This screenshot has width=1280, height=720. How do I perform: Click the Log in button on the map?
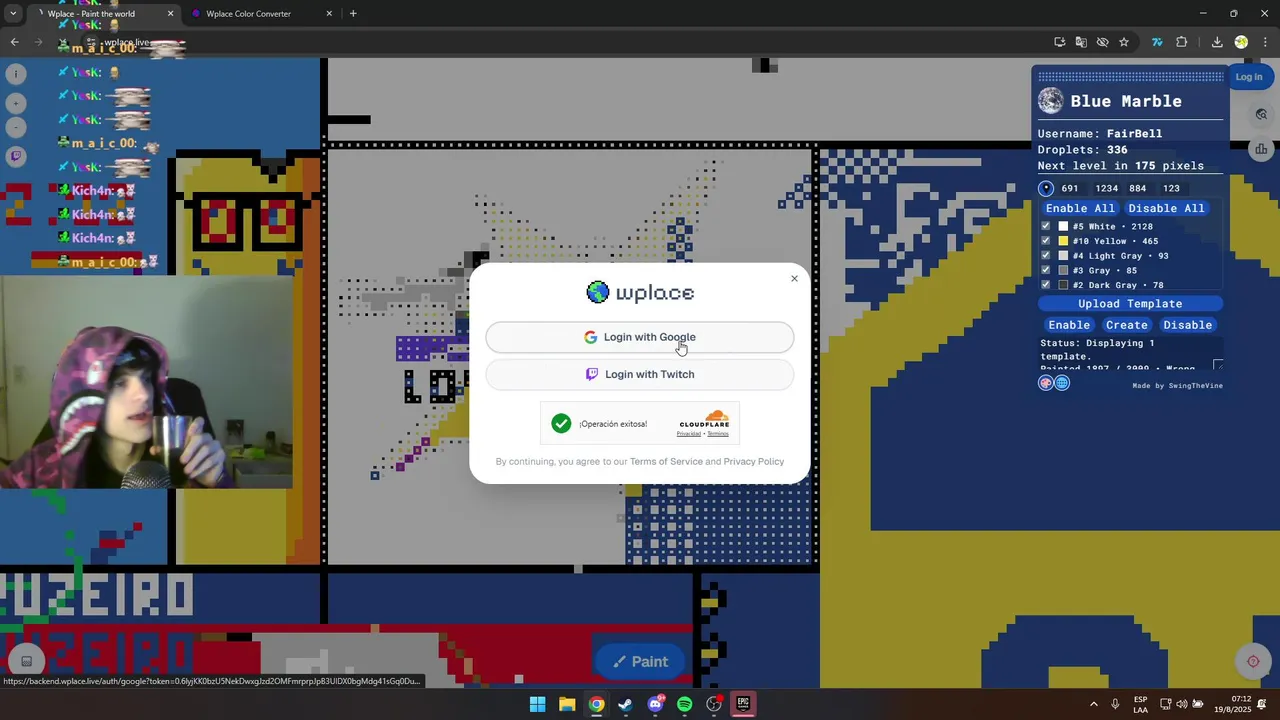1248,77
